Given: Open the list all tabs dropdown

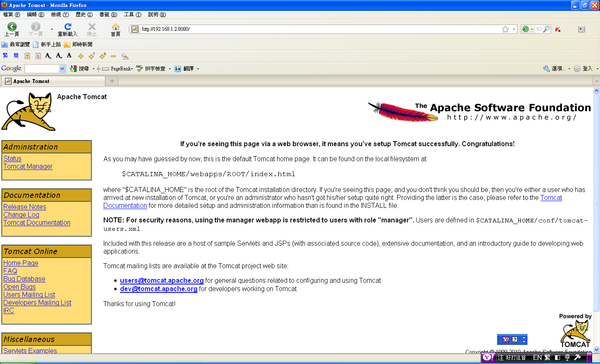Looking at the screenshot, I should (x=596, y=81).
